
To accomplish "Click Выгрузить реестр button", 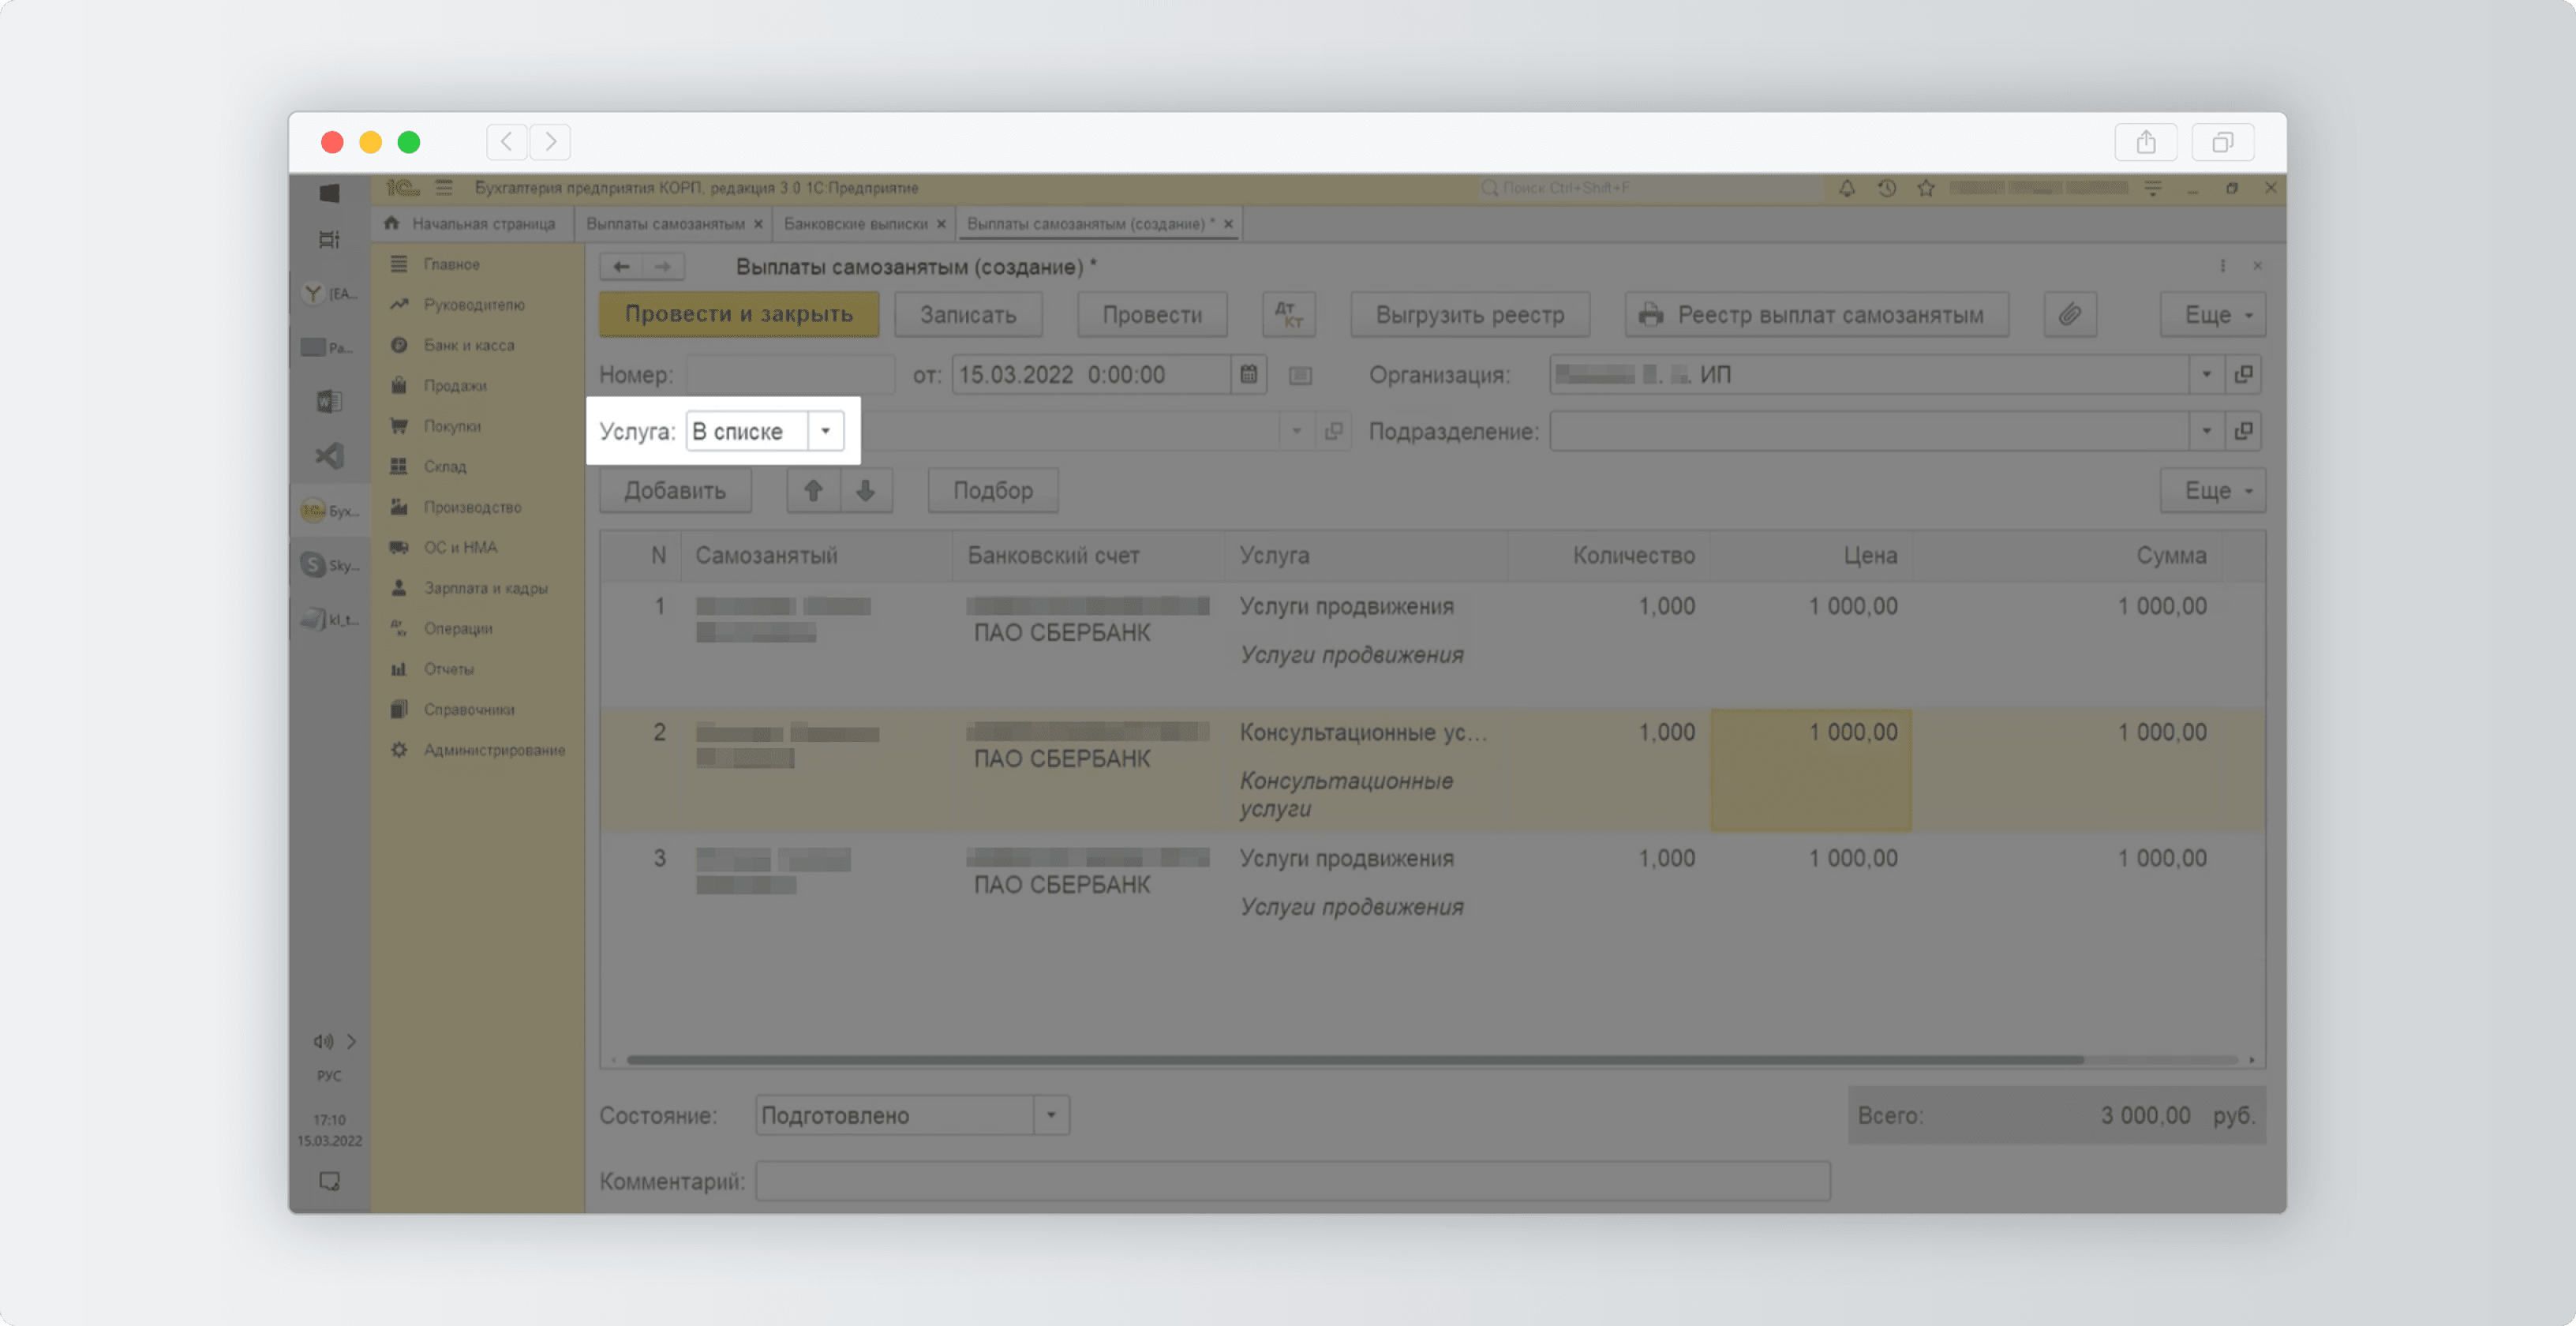I will pos(1470,315).
